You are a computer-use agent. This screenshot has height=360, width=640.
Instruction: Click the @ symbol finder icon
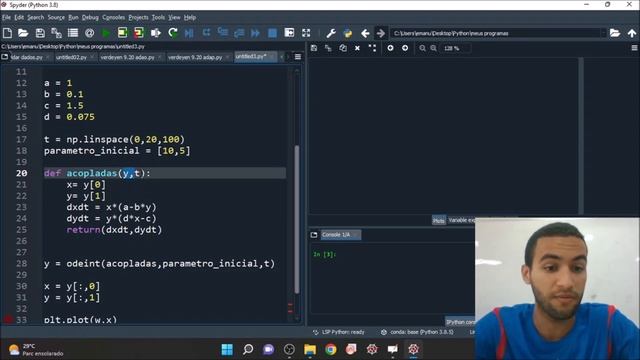(89, 33)
